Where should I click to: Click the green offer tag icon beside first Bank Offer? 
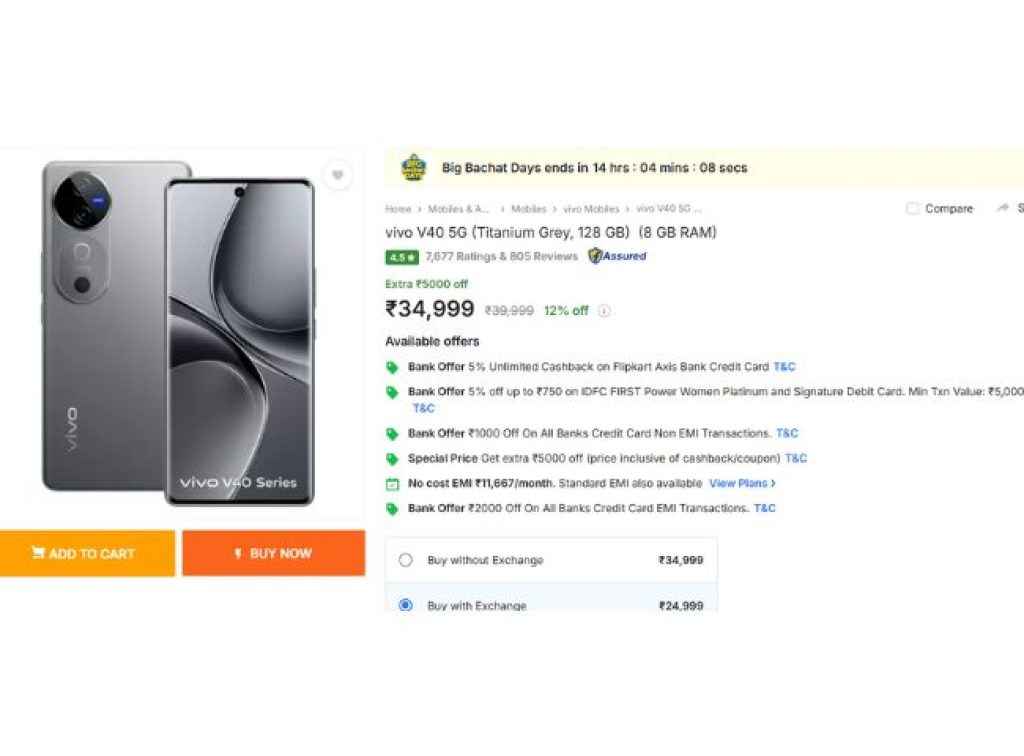[392, 367]
